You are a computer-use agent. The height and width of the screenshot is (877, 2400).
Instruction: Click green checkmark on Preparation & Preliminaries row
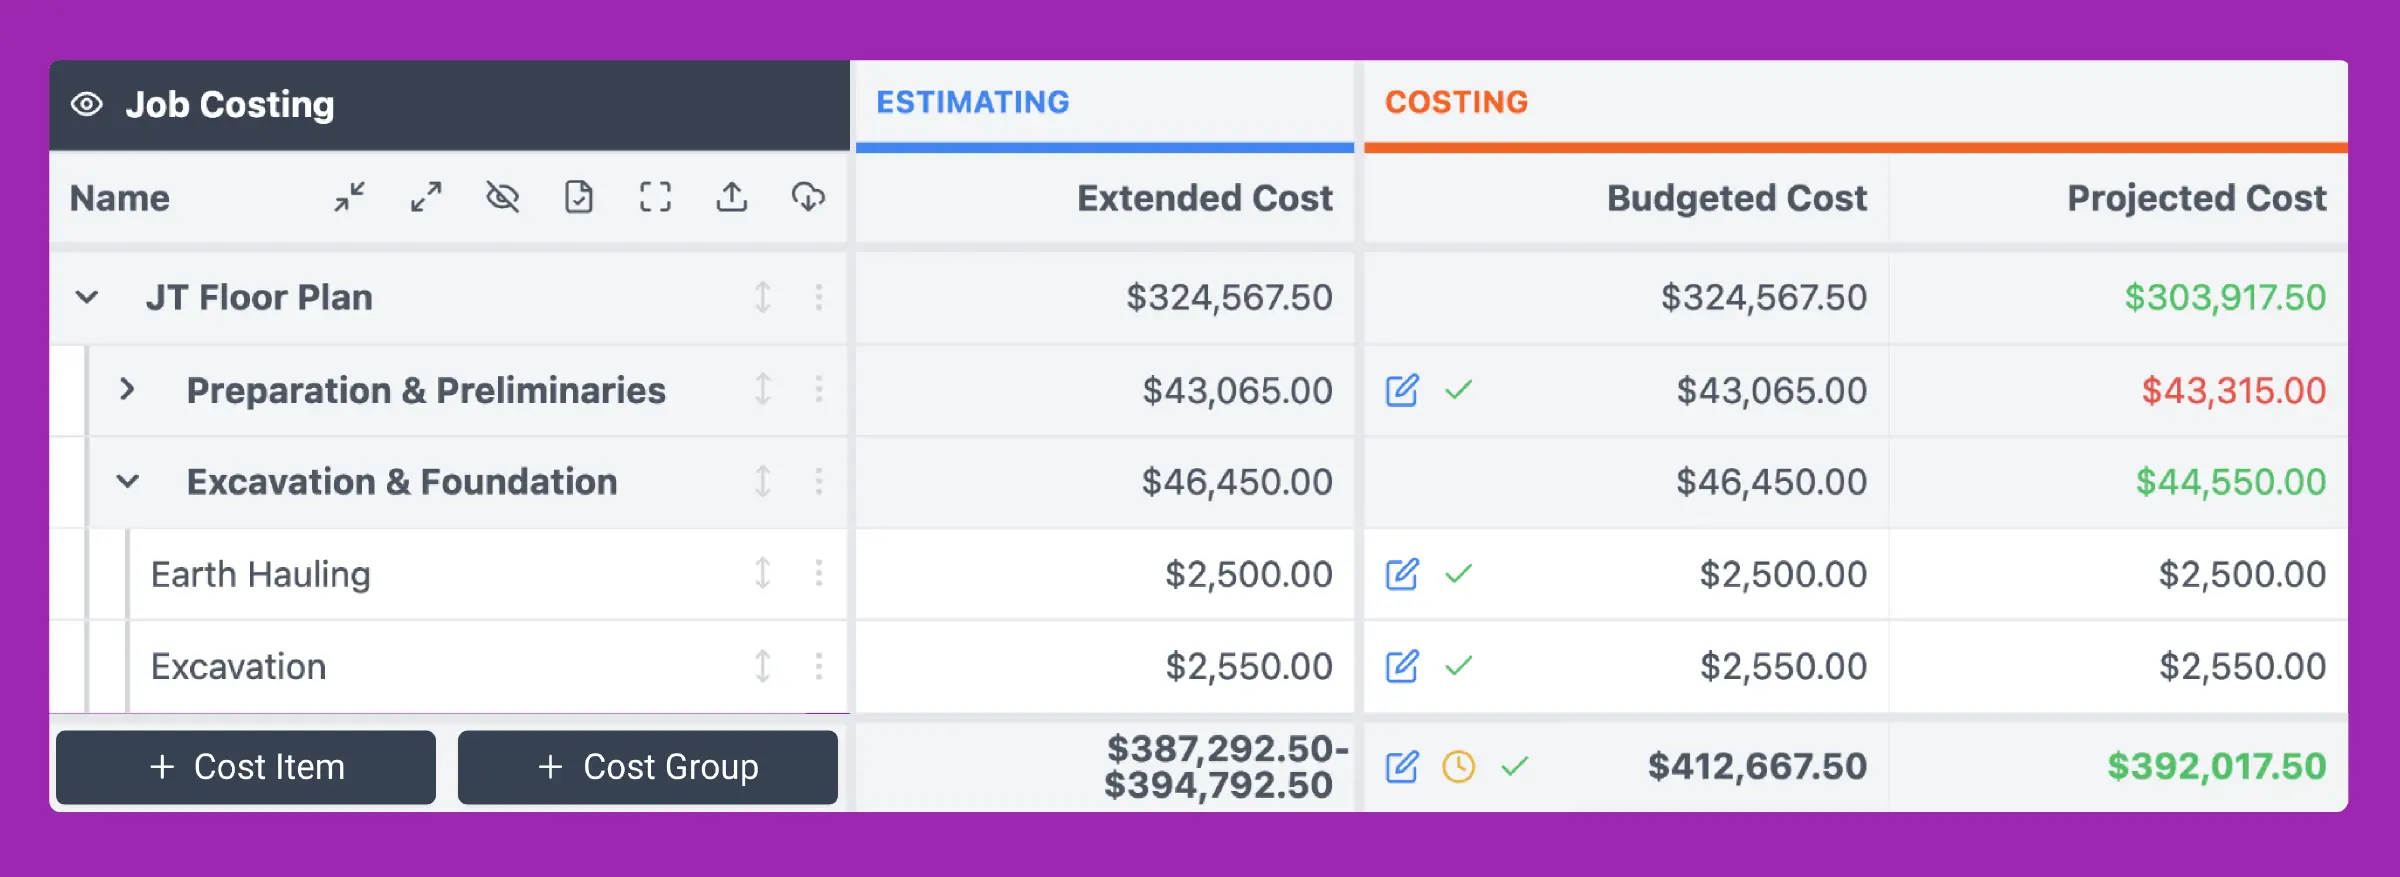1459,390
